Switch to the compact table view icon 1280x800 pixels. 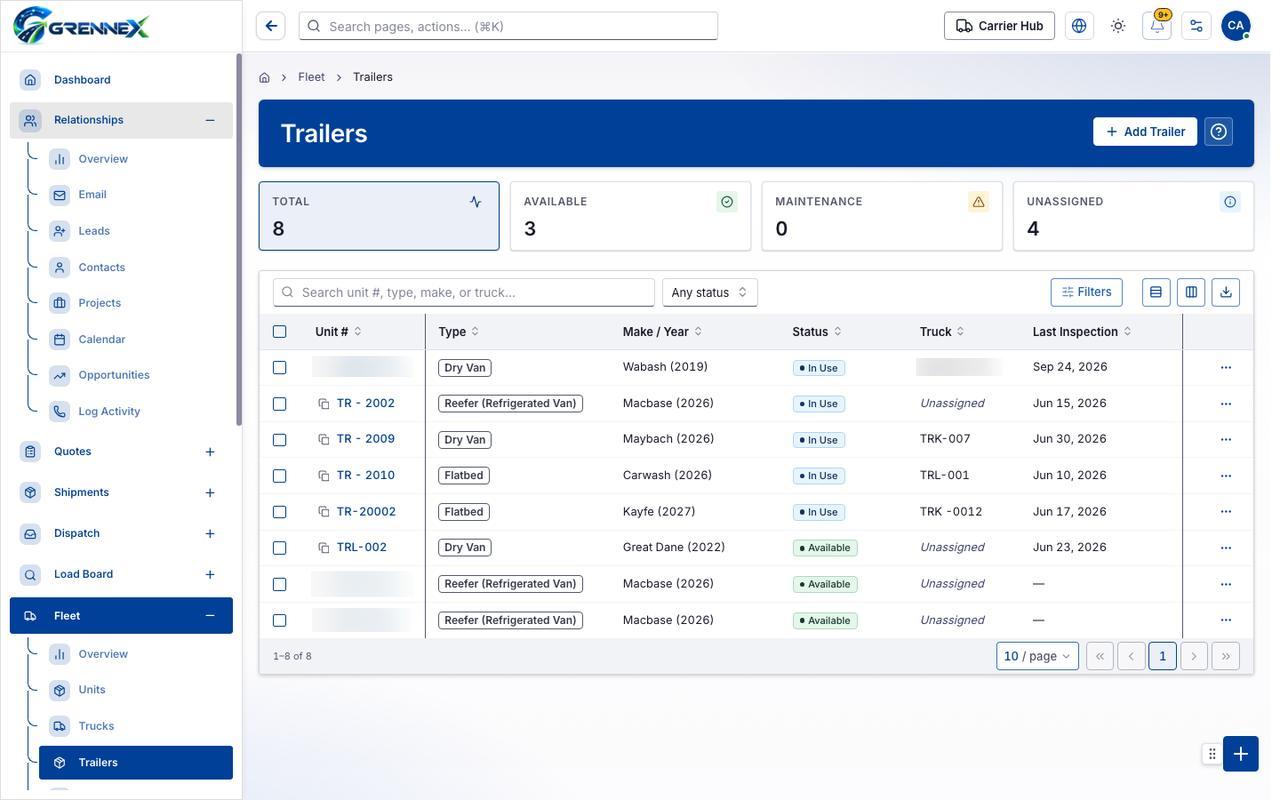(1156, 292)
